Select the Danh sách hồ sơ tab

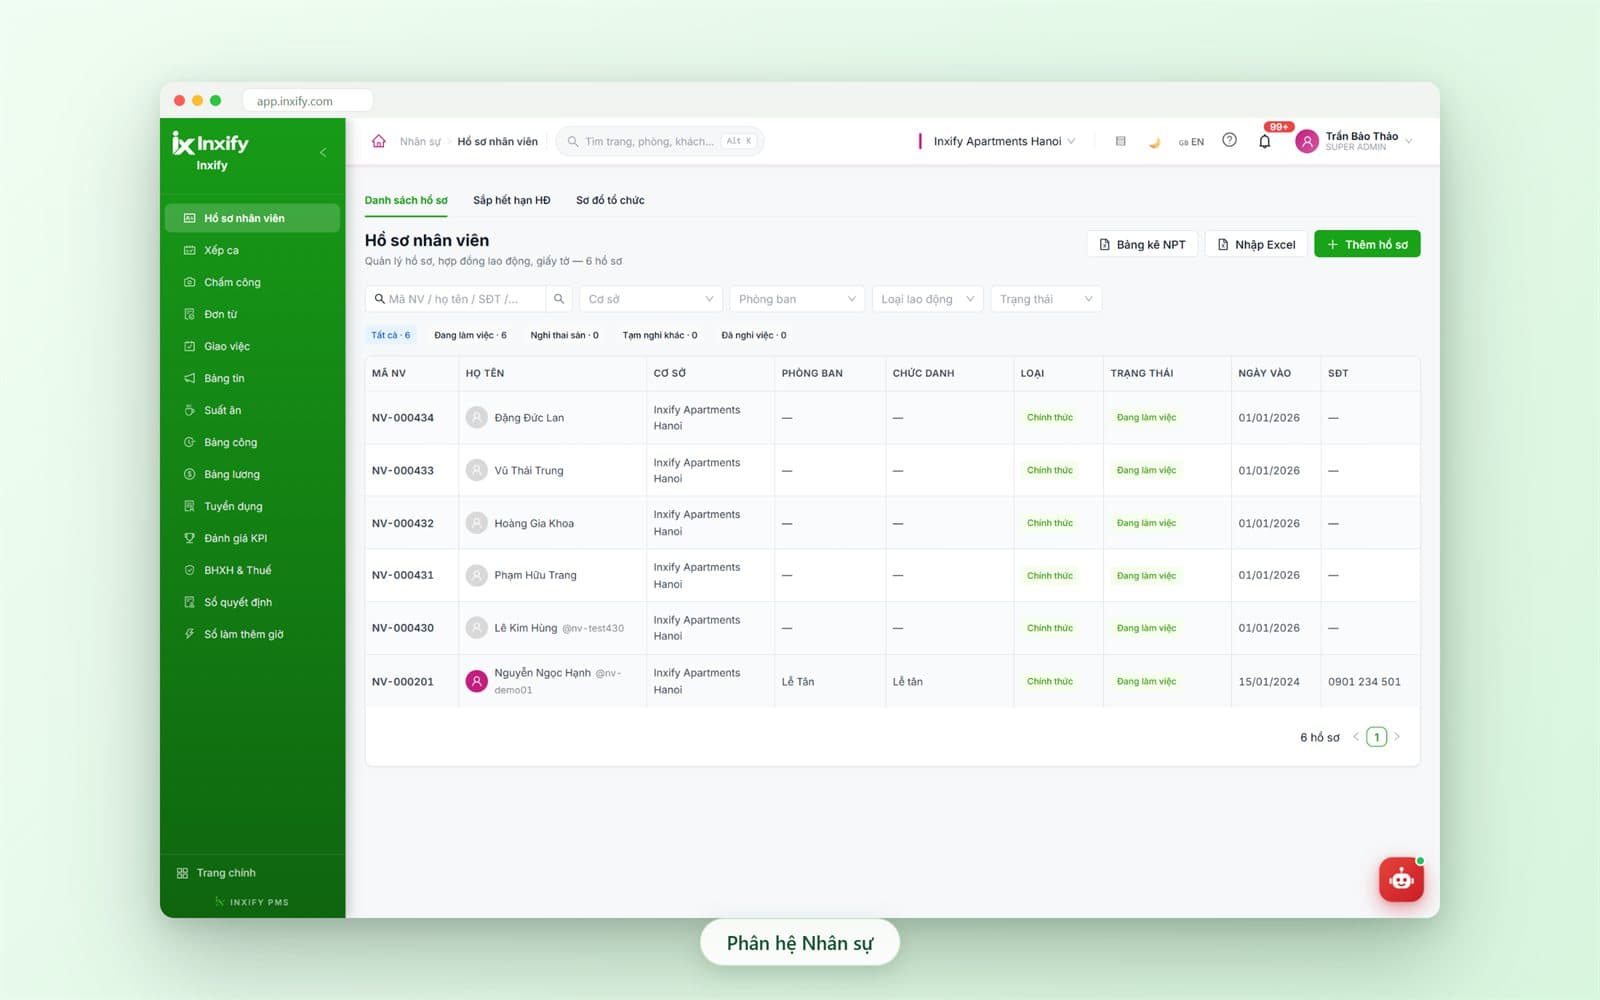click(406, 200)
